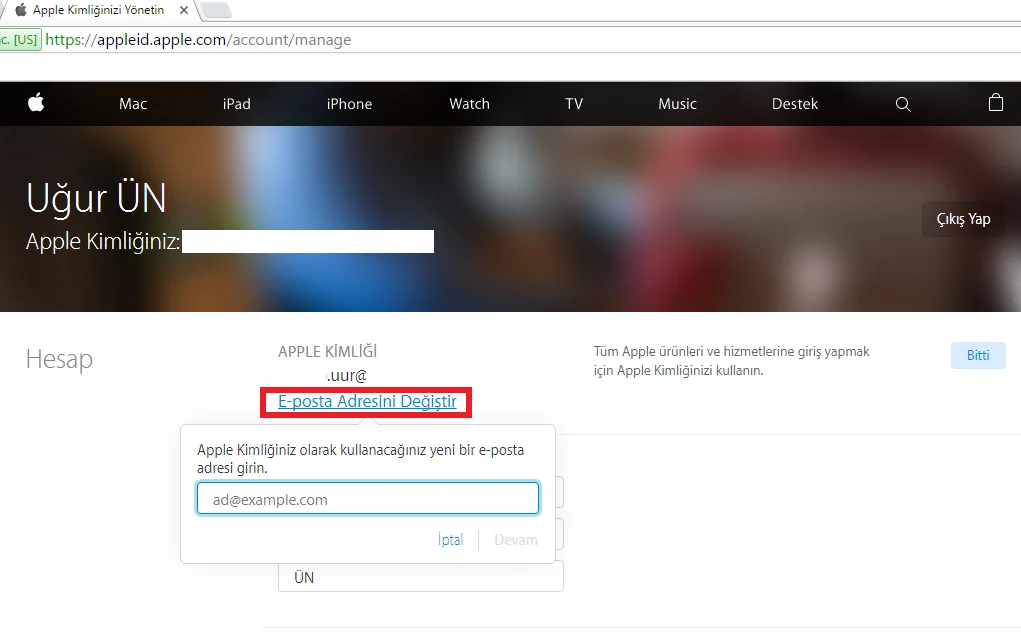The image size is (1021, 635).
Task: Open the Music menu item
Action: pyautogui.click(x=677, y=104)
